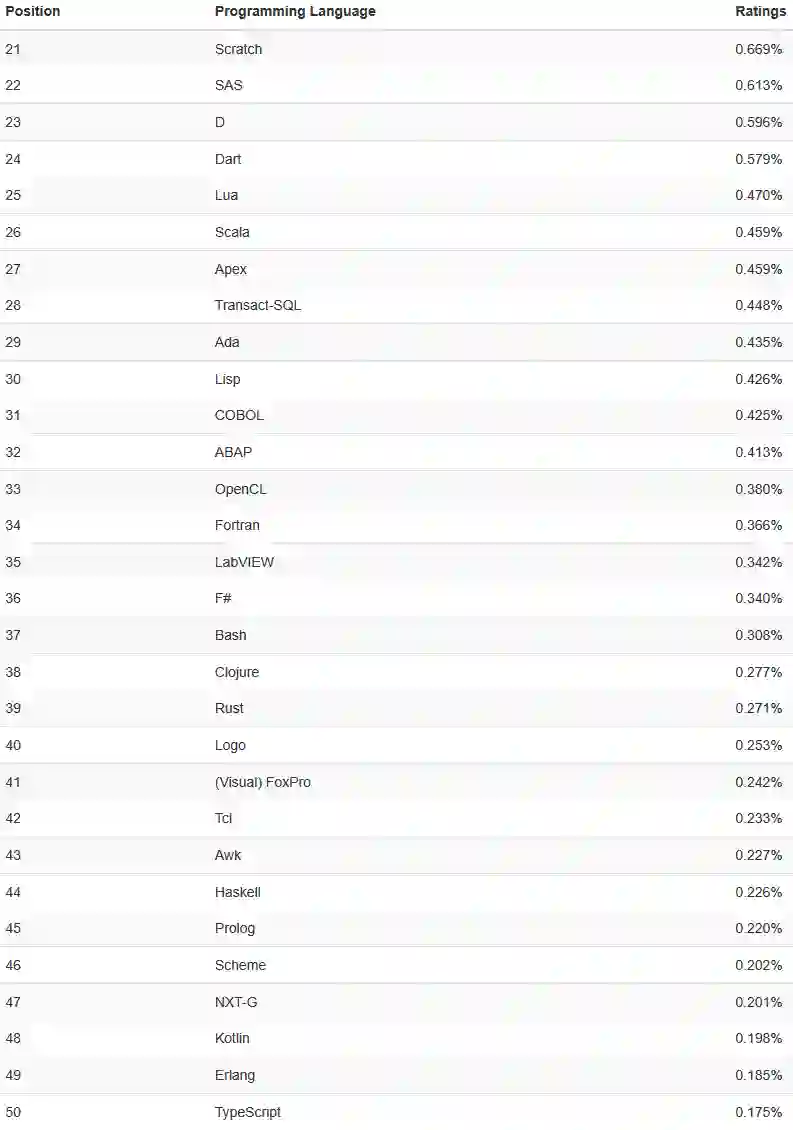Select the Rust language cell

229,708
